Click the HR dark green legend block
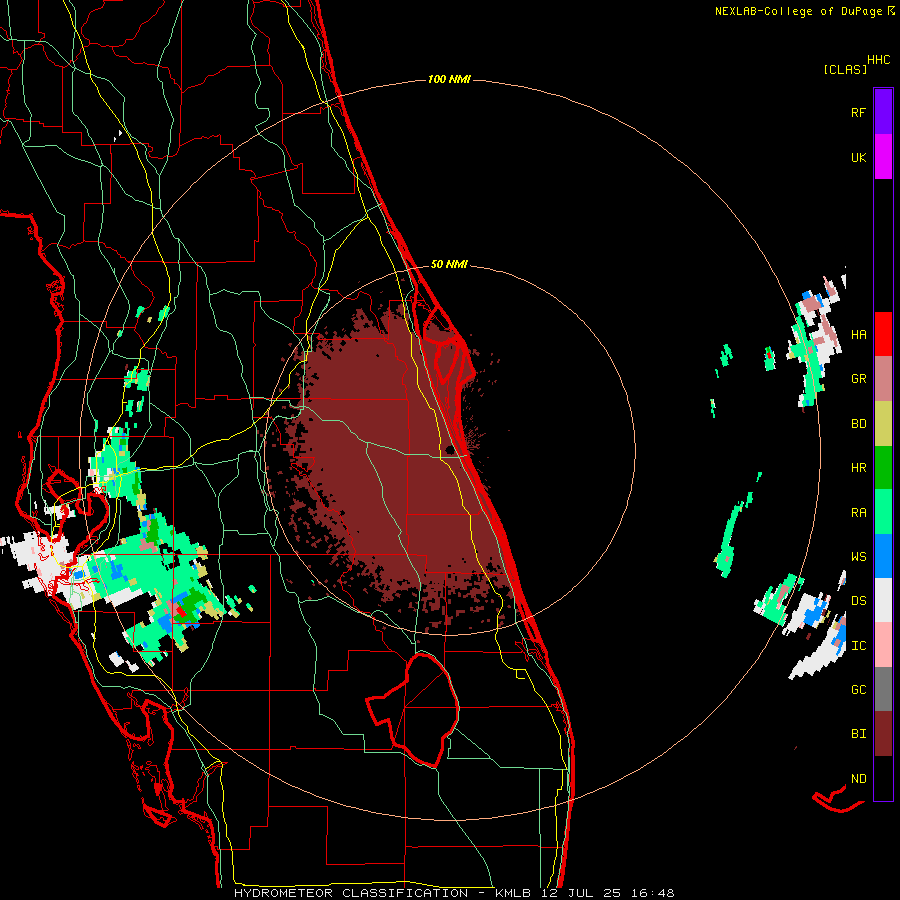 pyautogui.click(x=883, y=468)
